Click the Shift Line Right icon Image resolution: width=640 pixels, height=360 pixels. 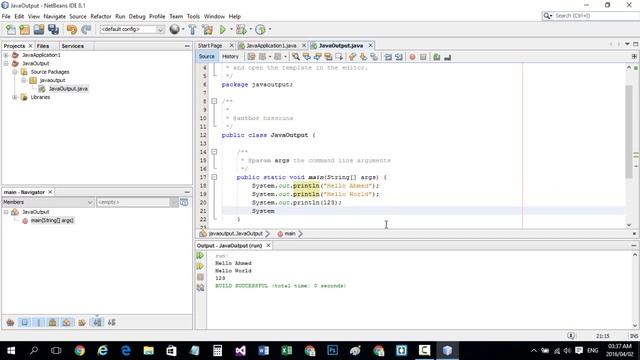tap(399, 57)
